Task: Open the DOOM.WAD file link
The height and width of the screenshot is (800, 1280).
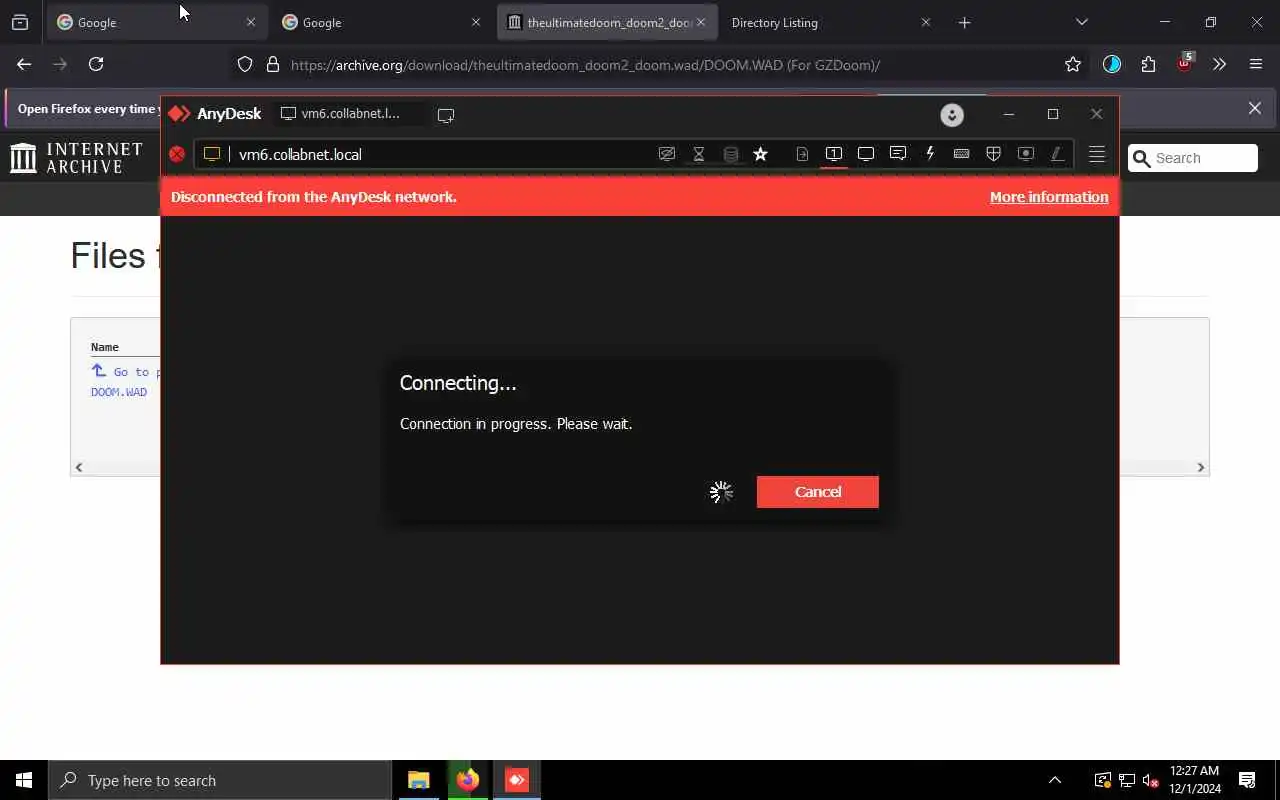Action: (x=119, y=392)
